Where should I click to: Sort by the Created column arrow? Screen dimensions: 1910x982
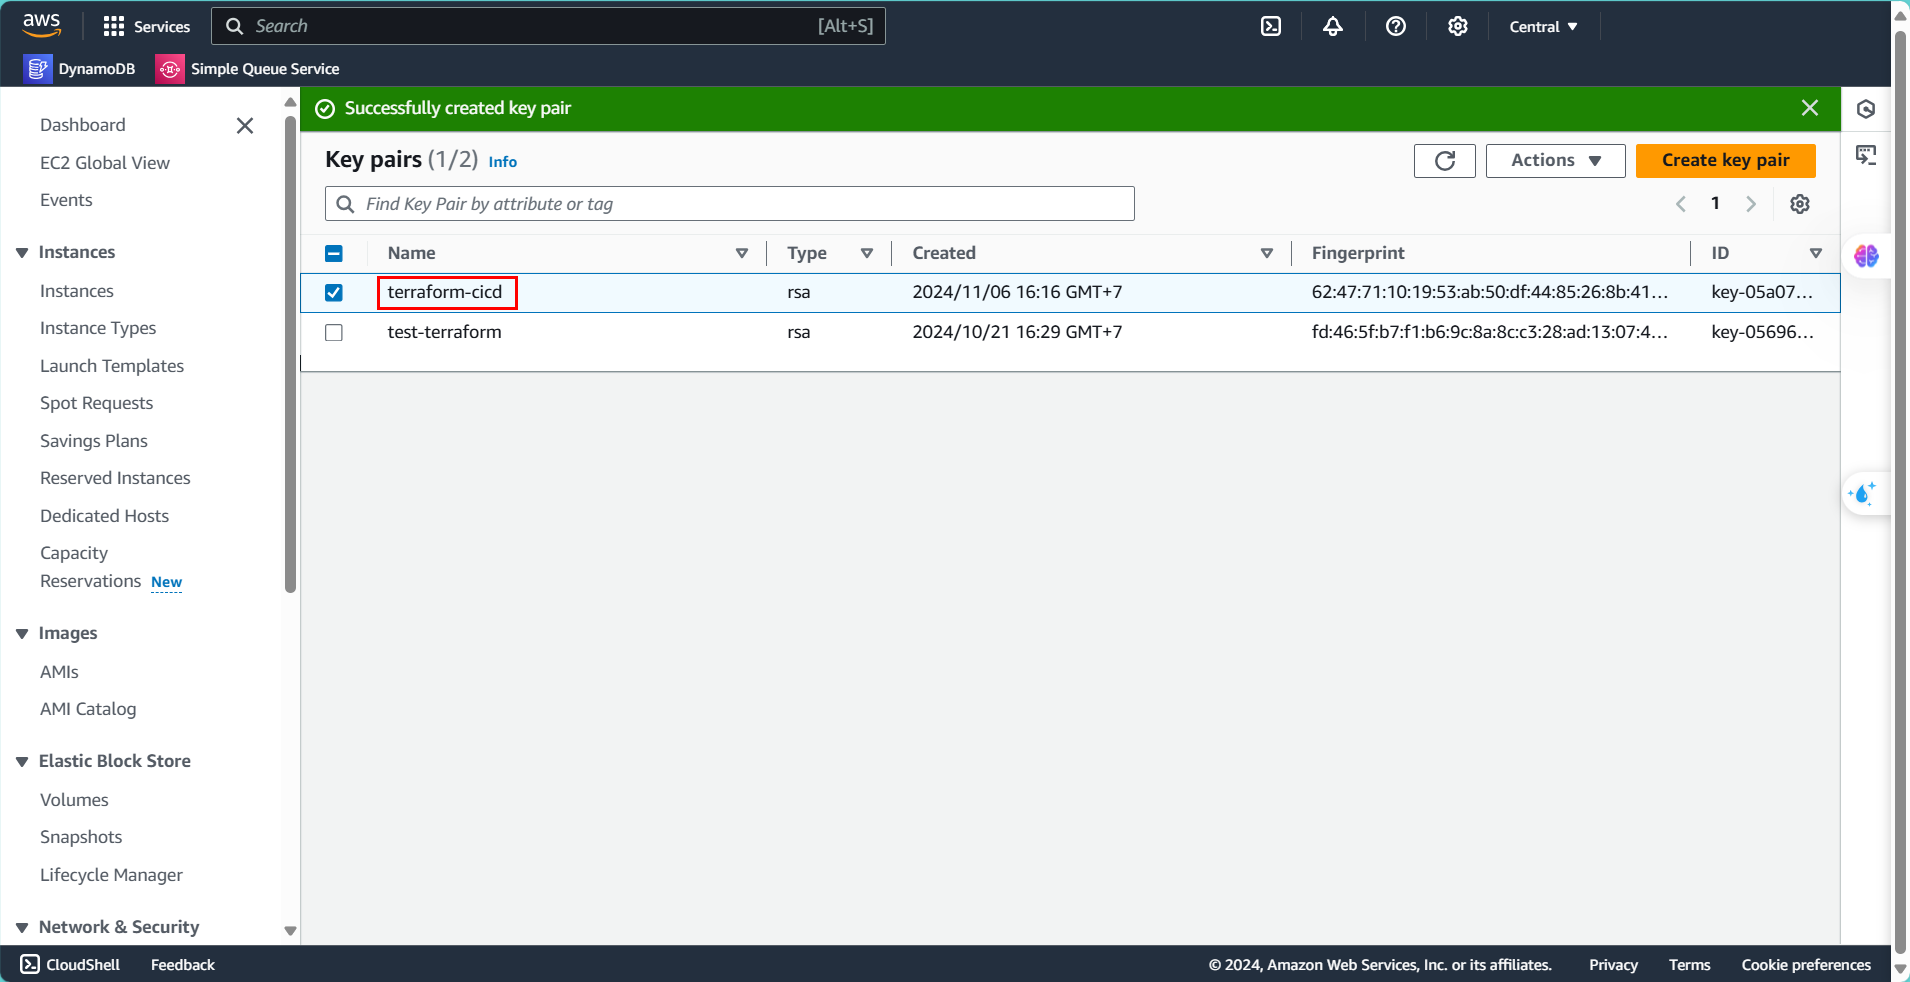(x=1267, y=254)
